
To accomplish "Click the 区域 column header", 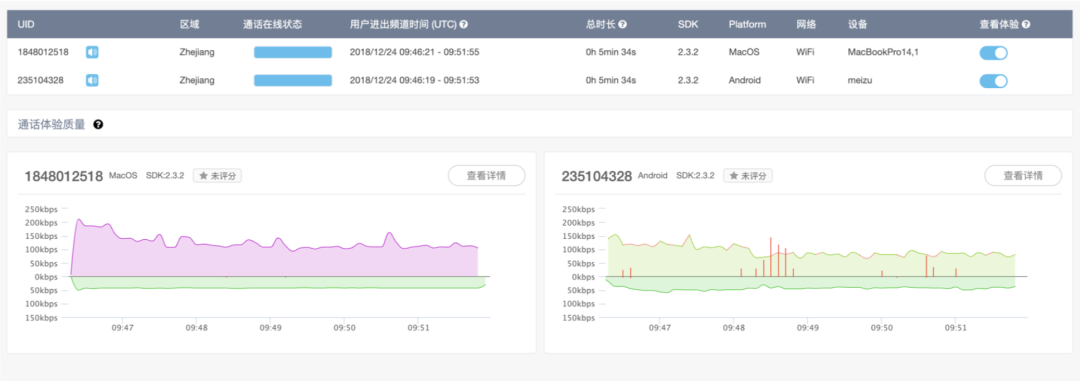I will [189, 24].
